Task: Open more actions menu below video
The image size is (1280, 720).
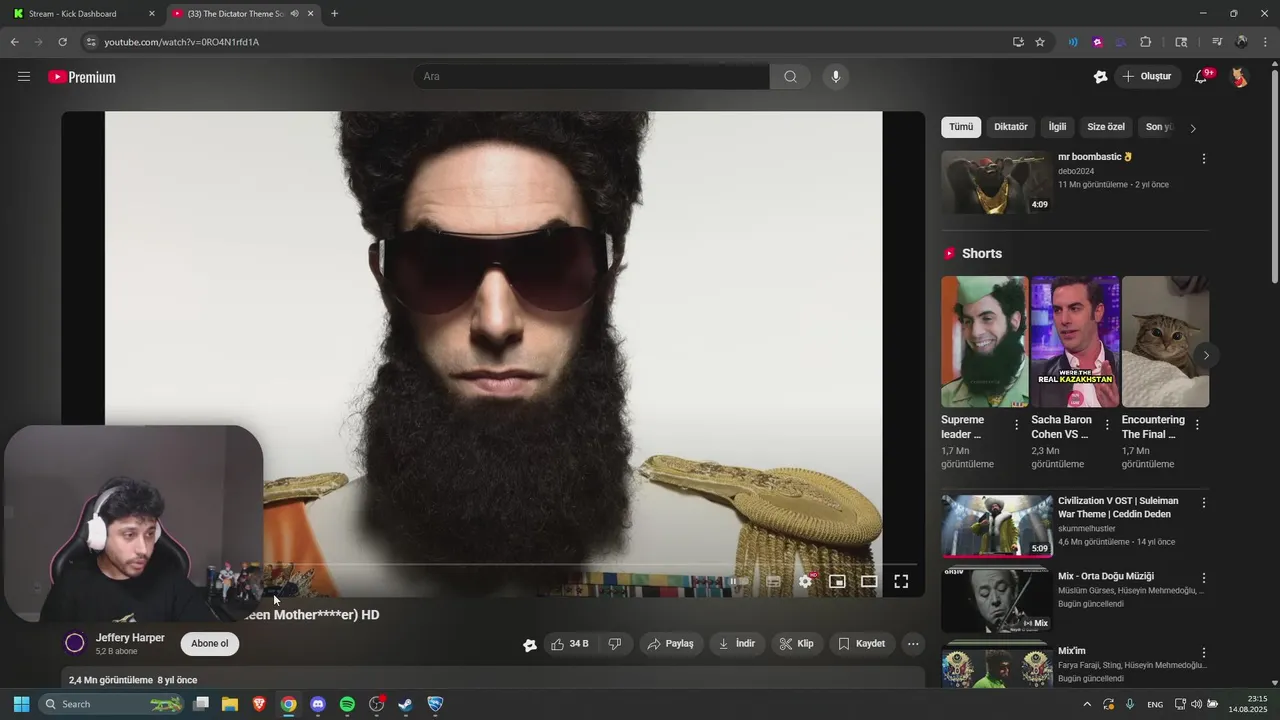Action: coord(913,644)
